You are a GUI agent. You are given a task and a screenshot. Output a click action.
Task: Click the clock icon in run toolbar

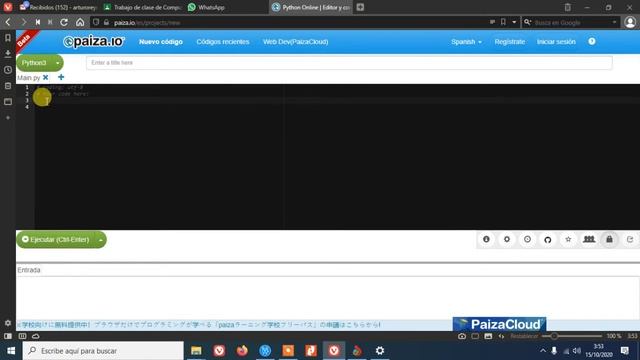[x=527, y=240]
